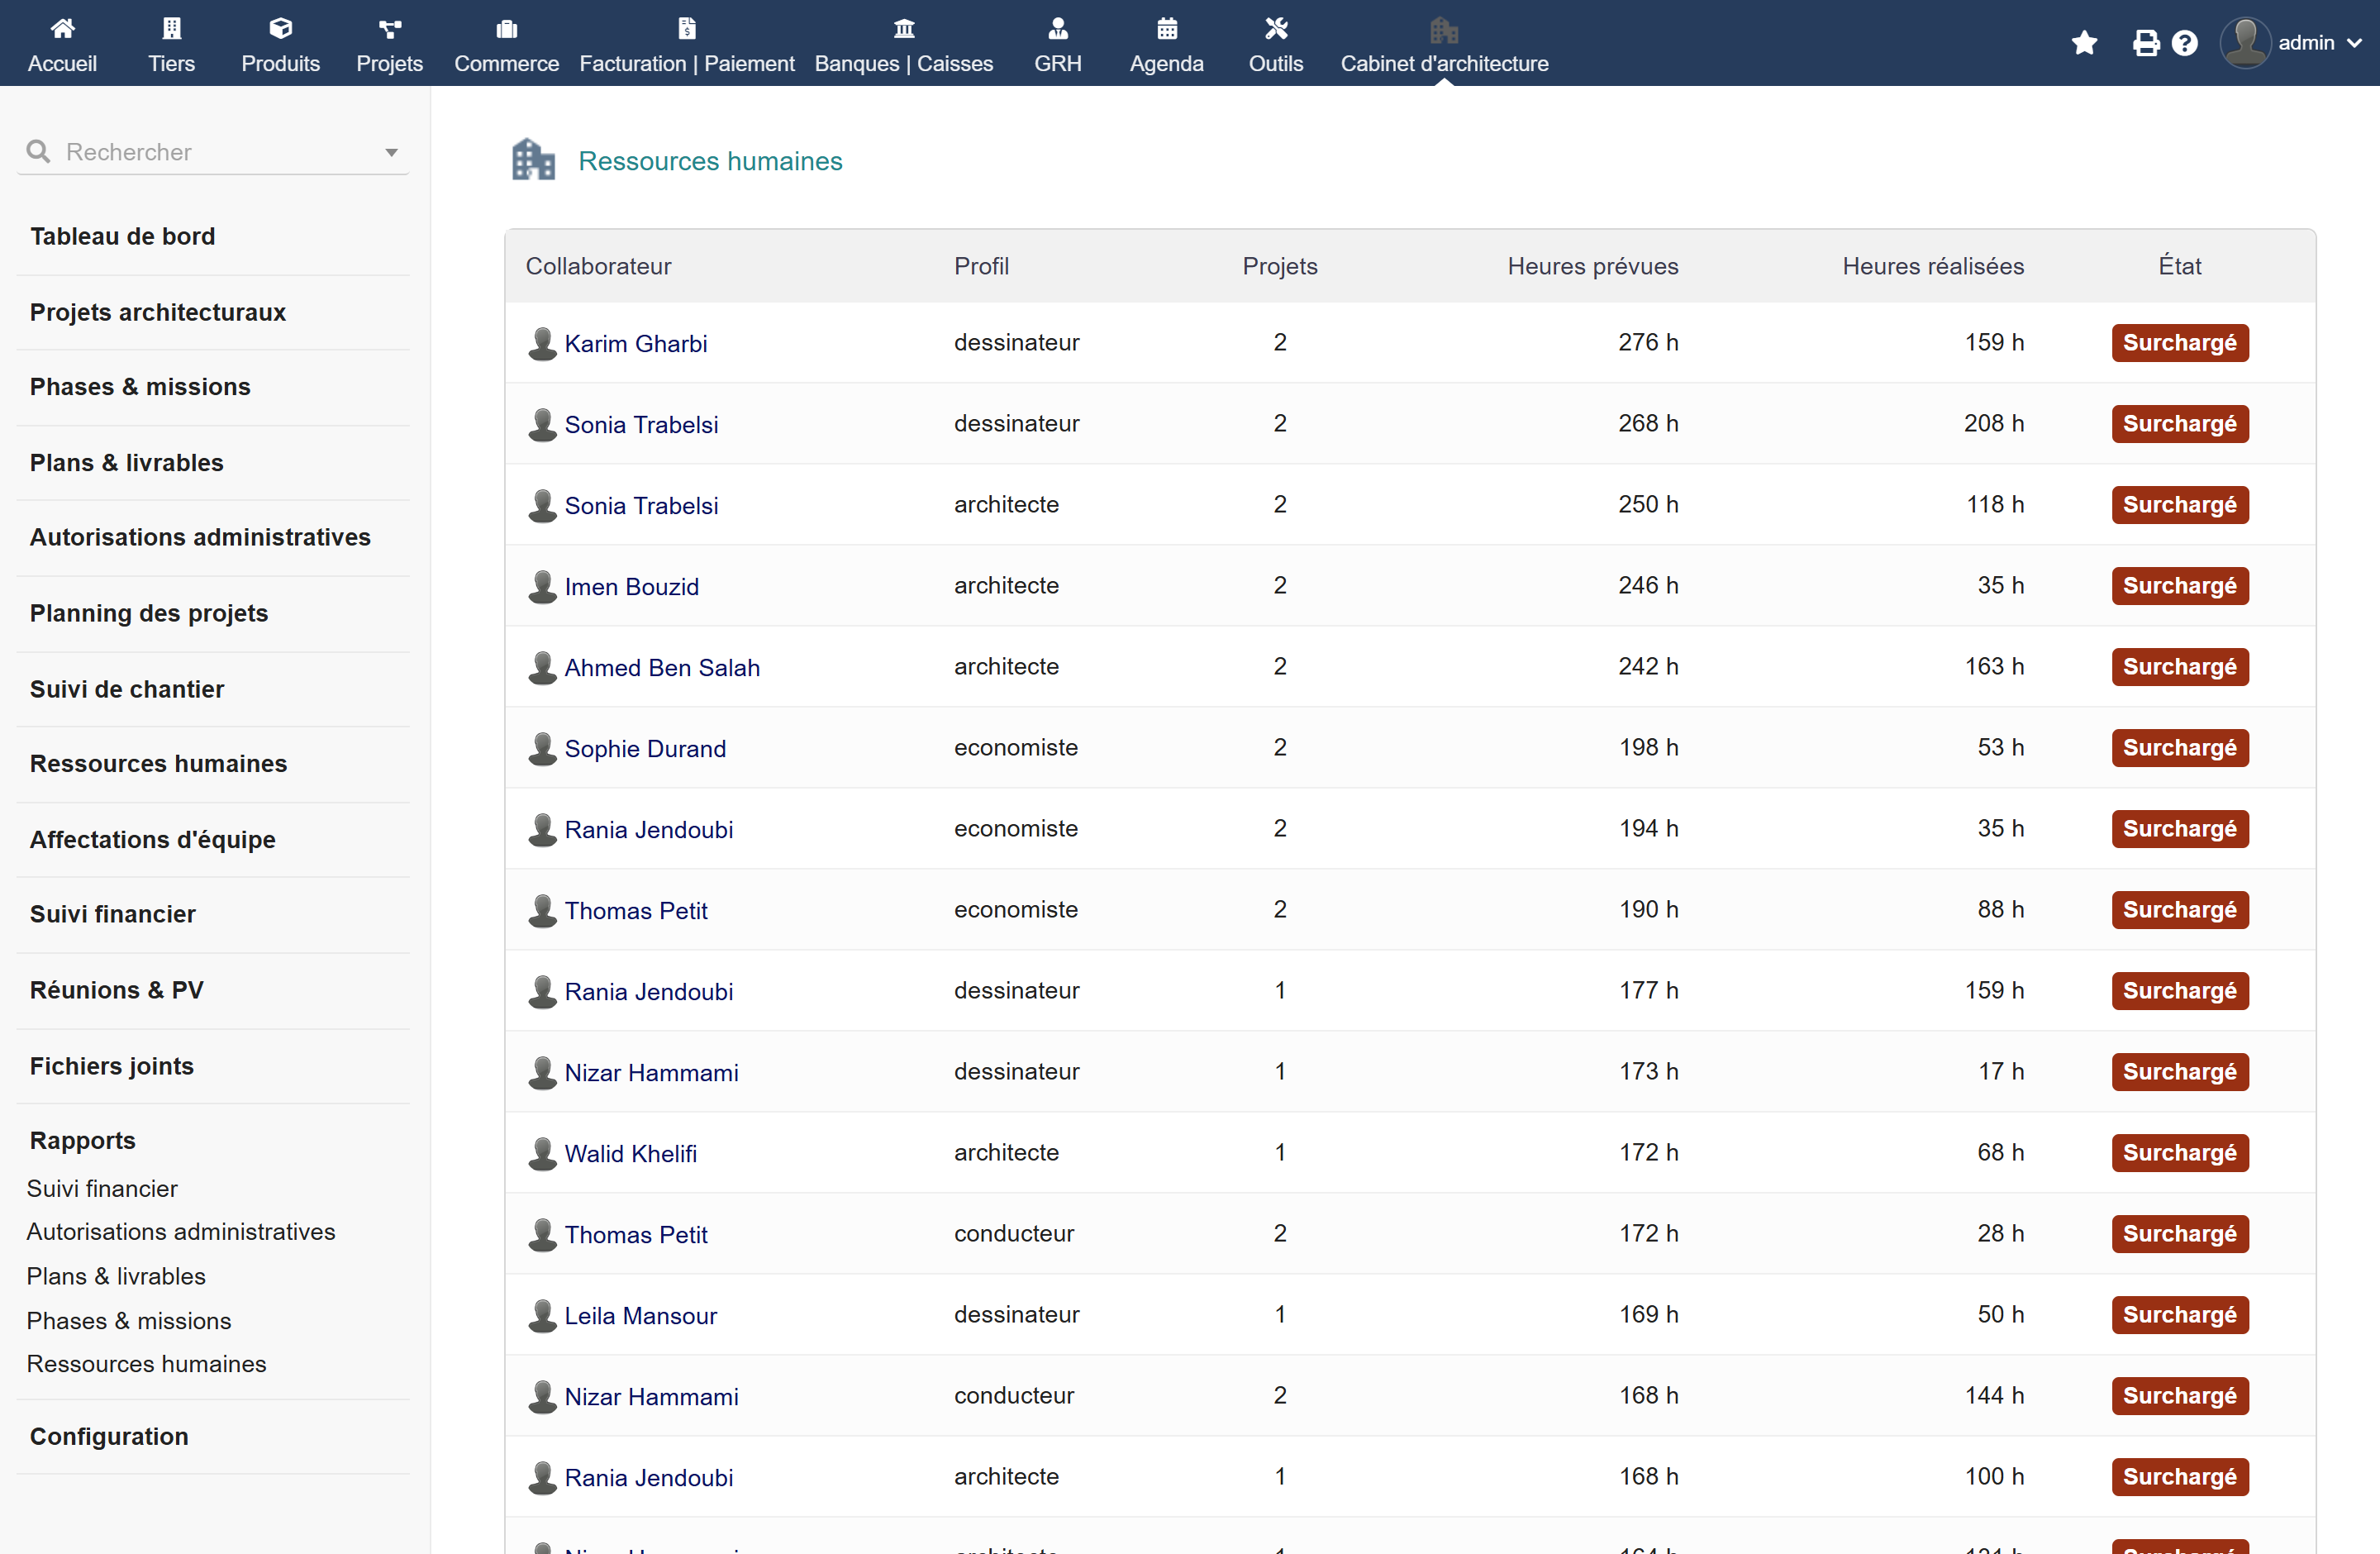Click the Banques | Caisses bank icon
This screenshot has height=1554, width=2380.
pyautogui.click(x=904, y=28)
